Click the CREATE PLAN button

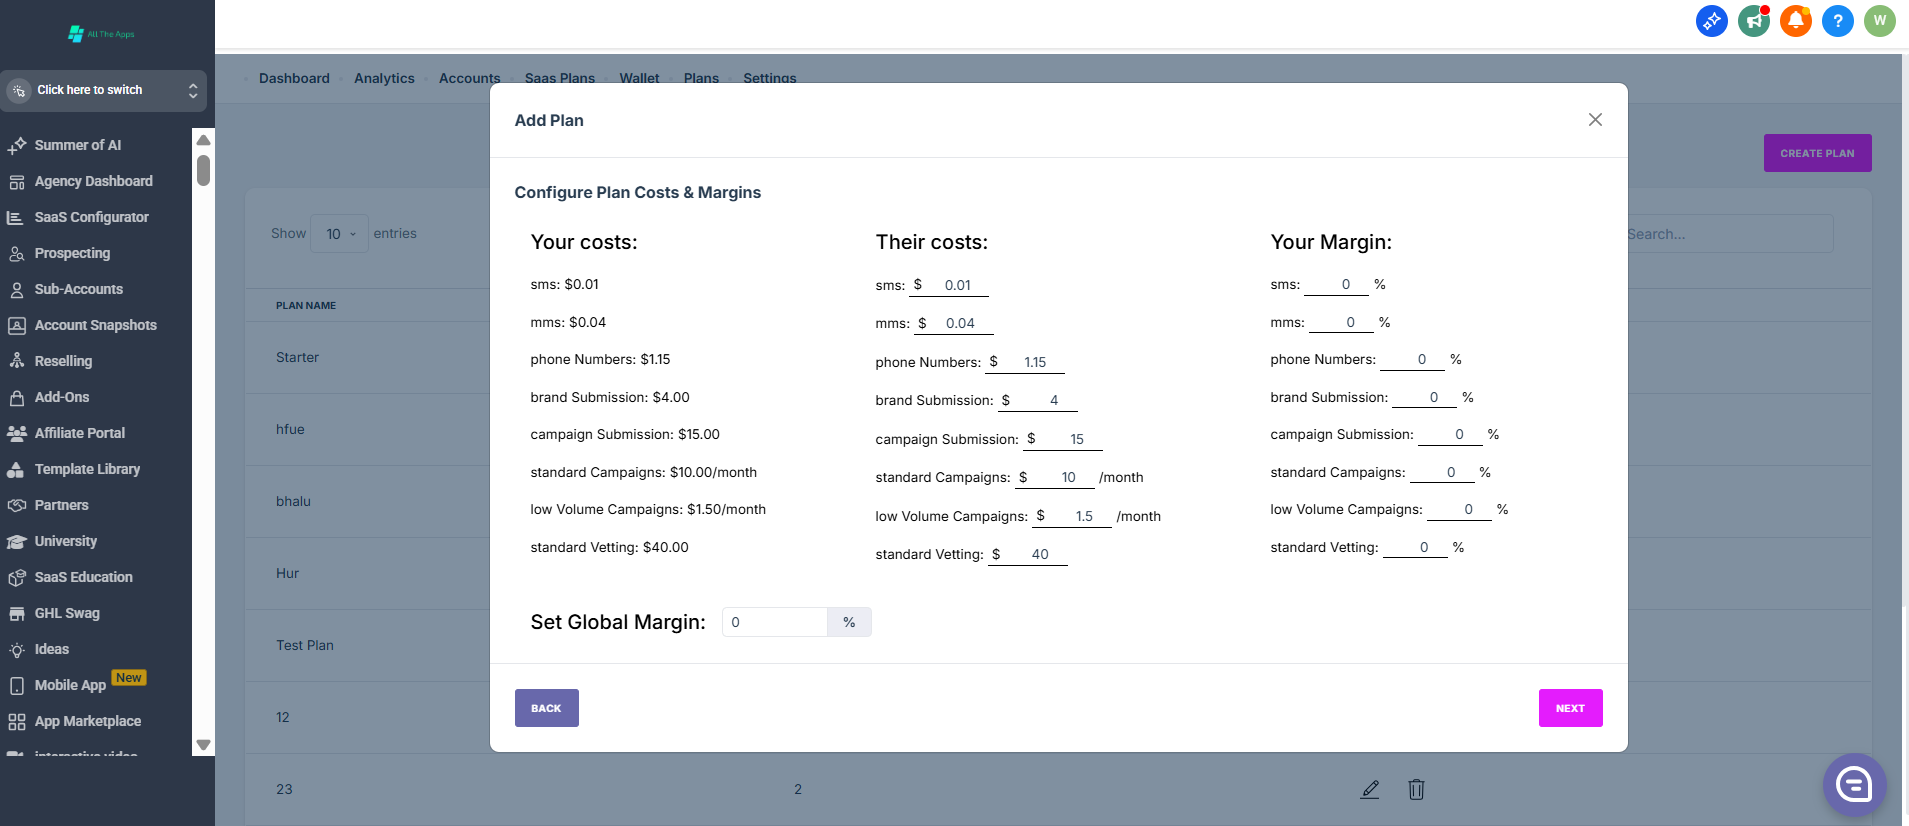1817,153
